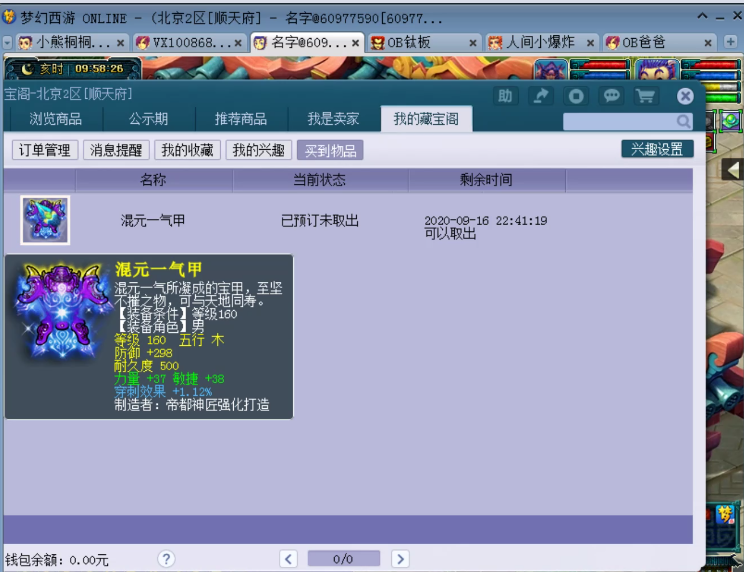744x572 pixels.
Task: Click the 混元一气甲 item thumbnail
Action: pos(45,221)
